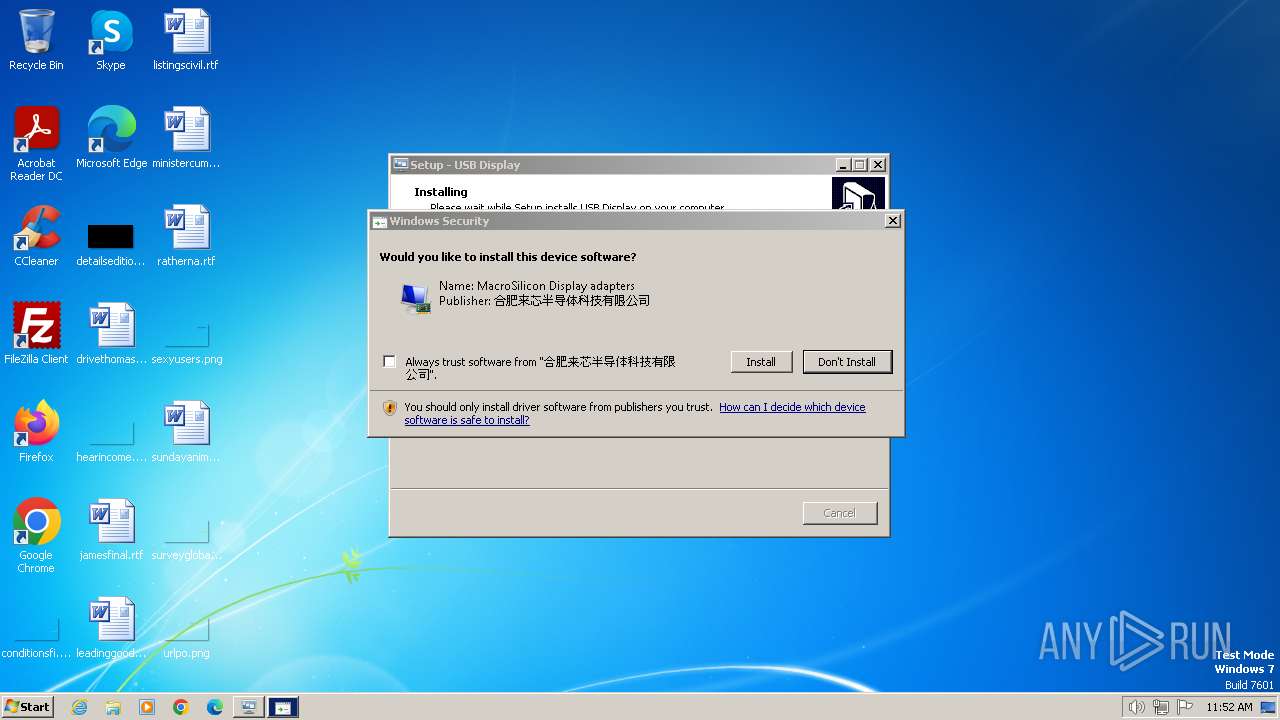The height and width of the screenshot is (720, 1280).
Task: Close the Windows Security dialog
Action: (x=893, y=221)
